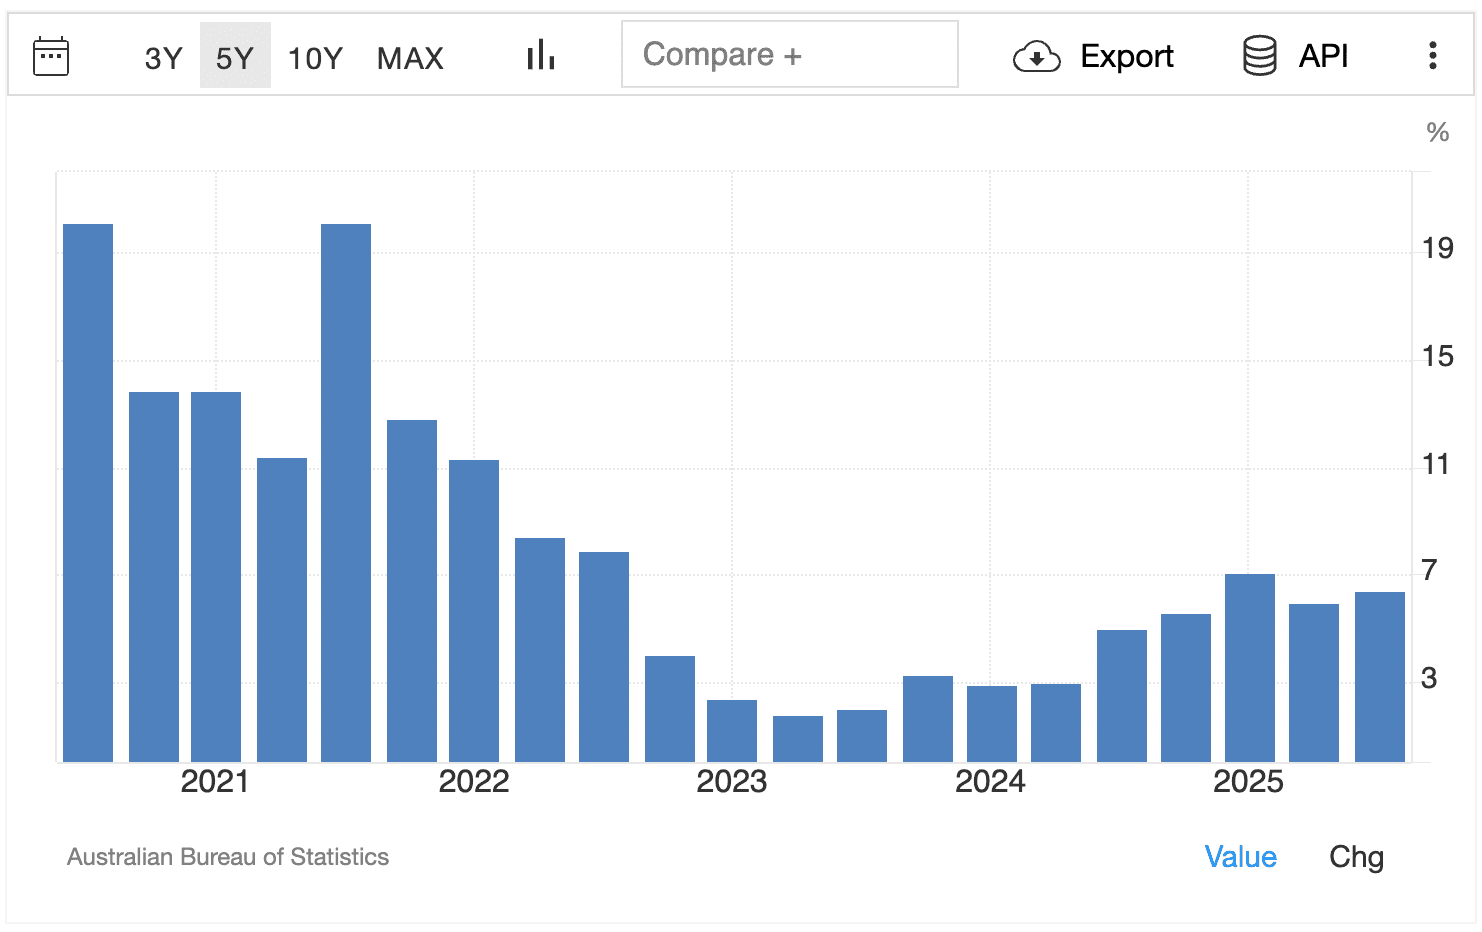
Task: Click the Australian Bureau of Statistics source
Action: click(228, 857)
